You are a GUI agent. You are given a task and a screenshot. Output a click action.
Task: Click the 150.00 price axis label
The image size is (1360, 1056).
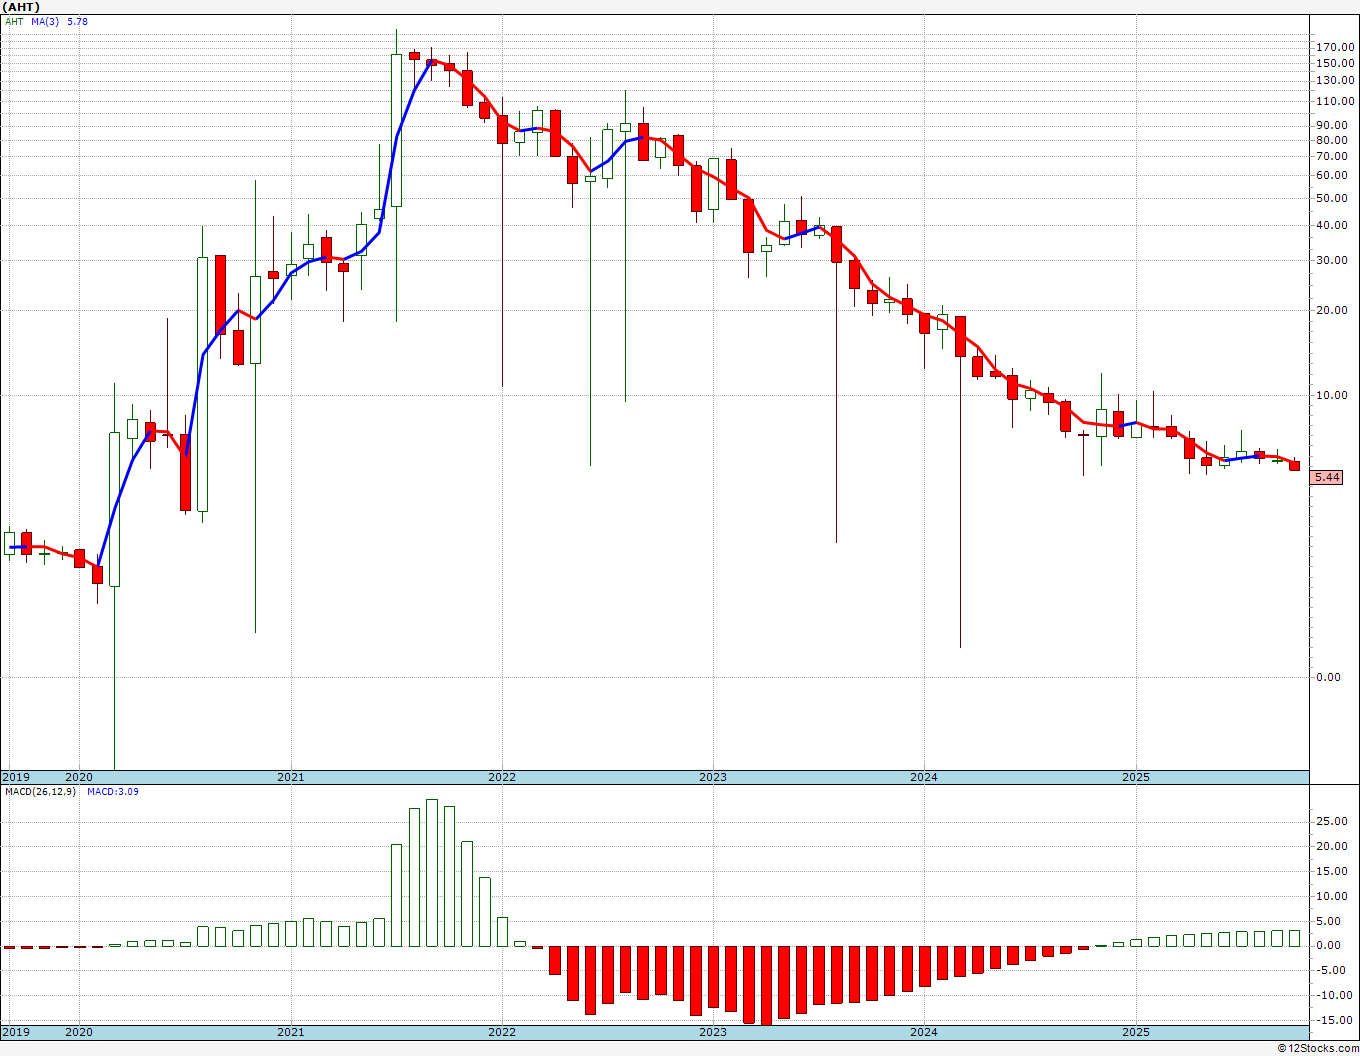1335,63
